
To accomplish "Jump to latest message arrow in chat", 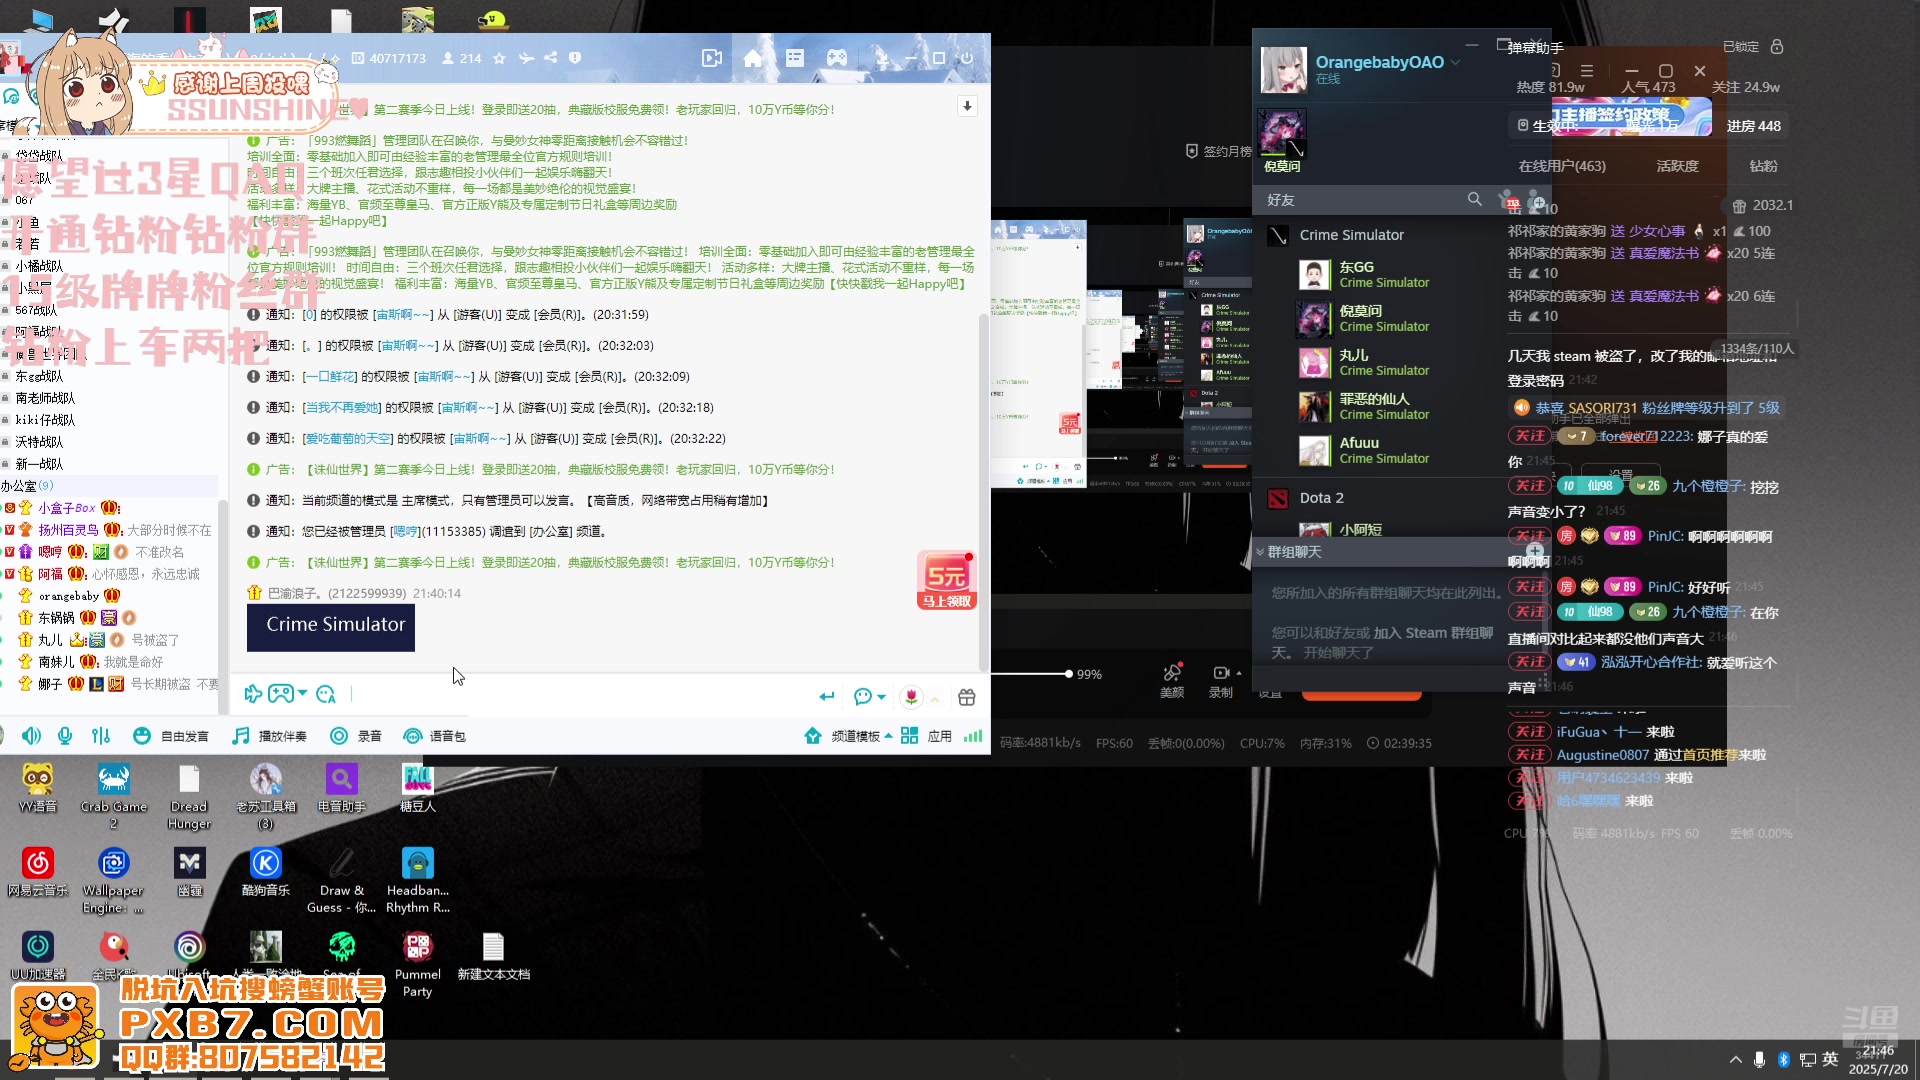I will [x=967, y=106].
